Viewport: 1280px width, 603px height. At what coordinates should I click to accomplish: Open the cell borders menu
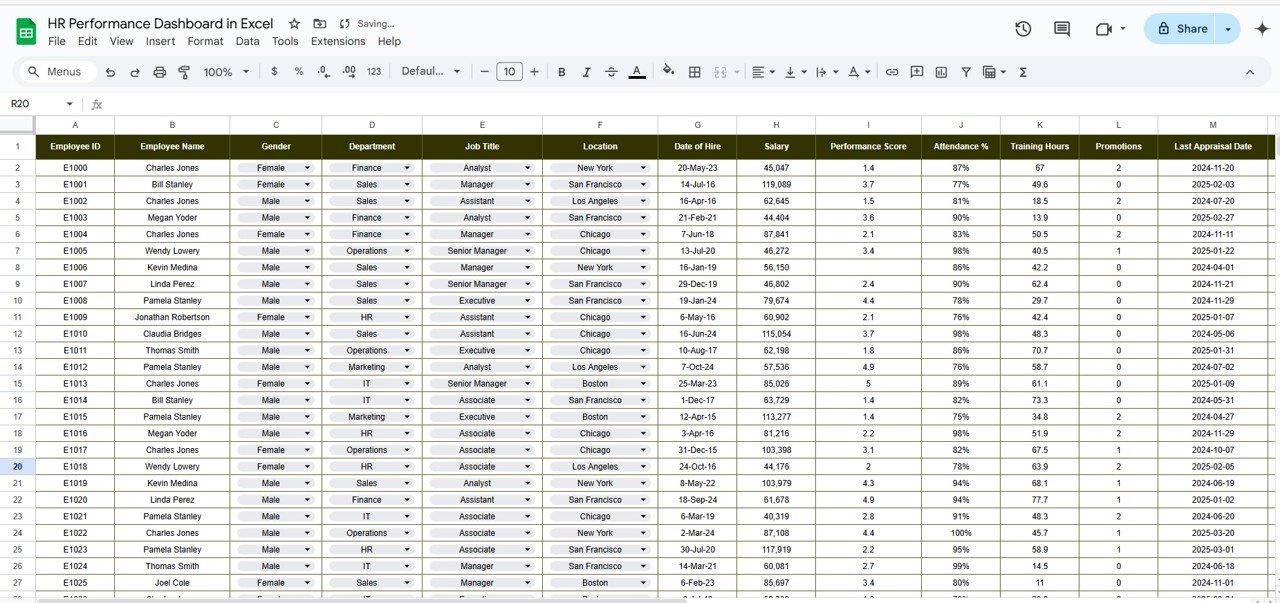695,72
